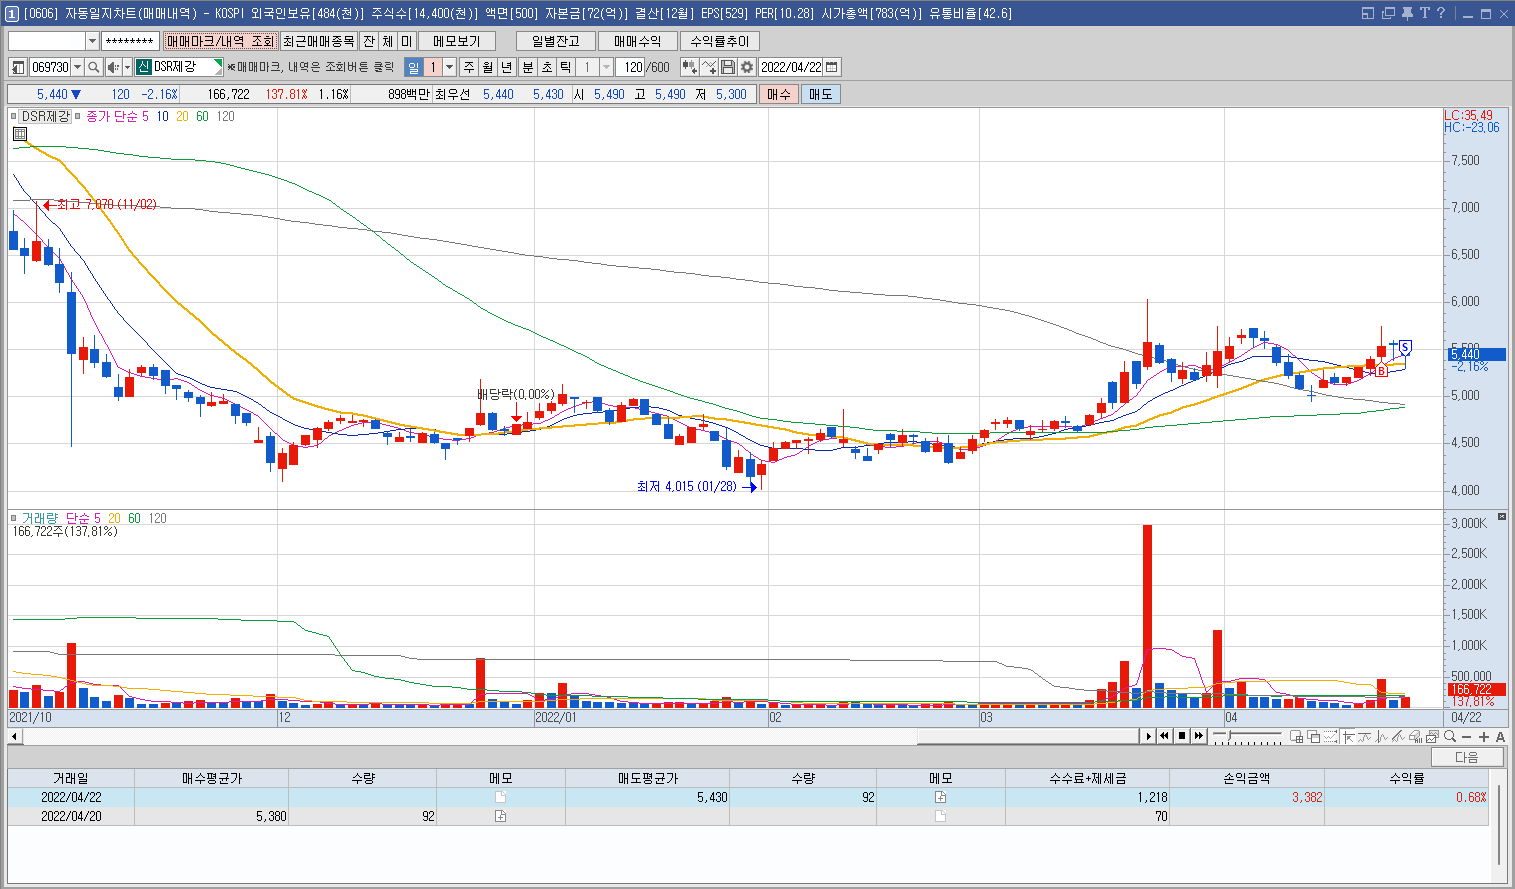Open the dropdown arrow beside speaker icon
Viewport: 1515px width, 889px height.
point(127,67)
